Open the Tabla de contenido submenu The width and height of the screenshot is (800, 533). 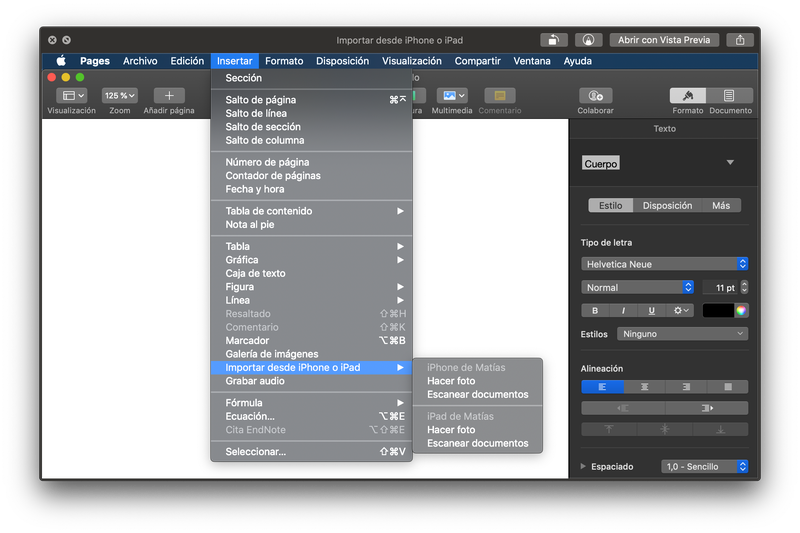311,211
